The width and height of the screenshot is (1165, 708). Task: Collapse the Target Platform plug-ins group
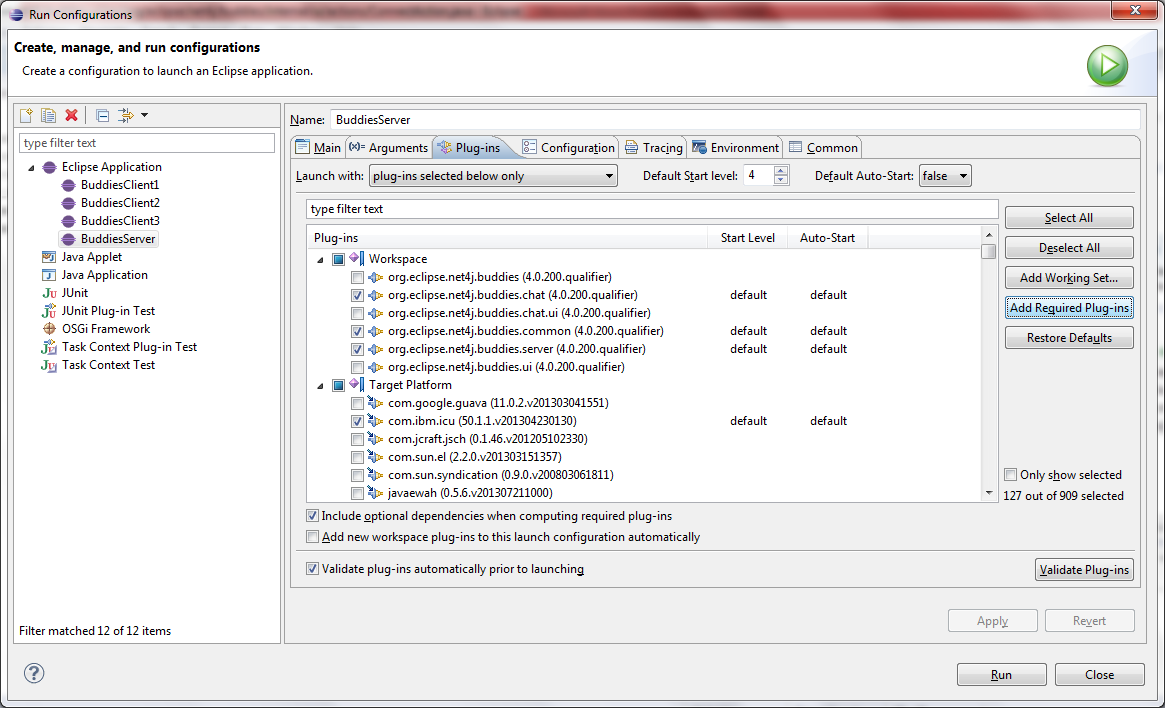tap(320, 386)
